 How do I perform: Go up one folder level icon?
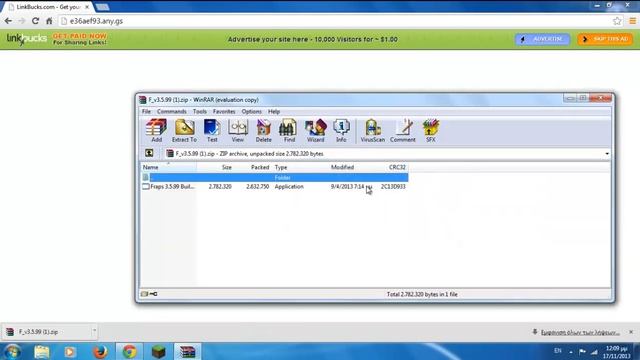point(149,153)
